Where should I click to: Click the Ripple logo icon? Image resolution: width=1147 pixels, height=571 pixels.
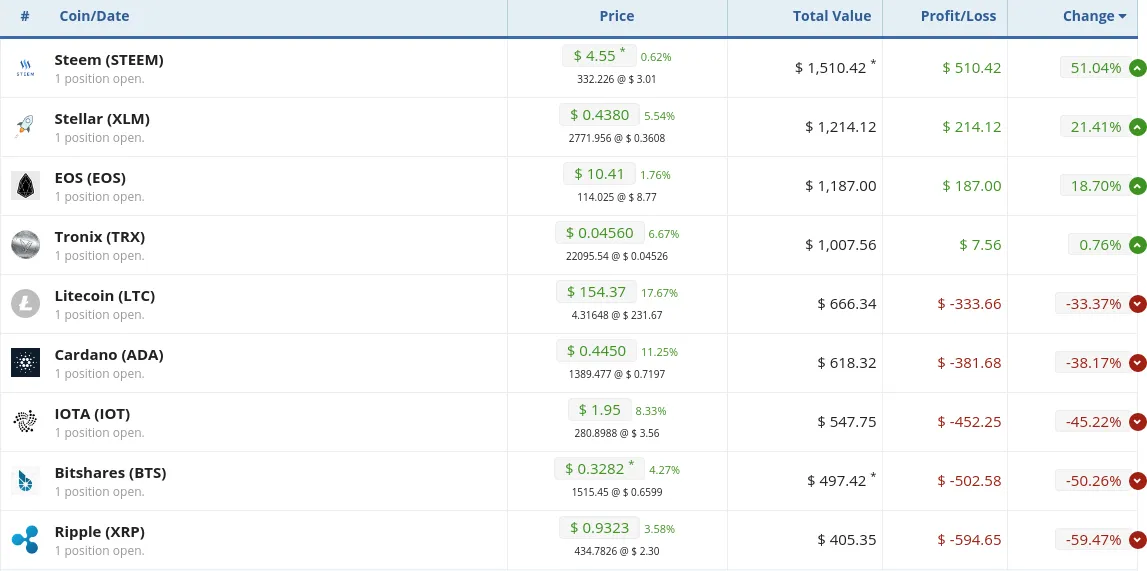(x=25, y=540)
